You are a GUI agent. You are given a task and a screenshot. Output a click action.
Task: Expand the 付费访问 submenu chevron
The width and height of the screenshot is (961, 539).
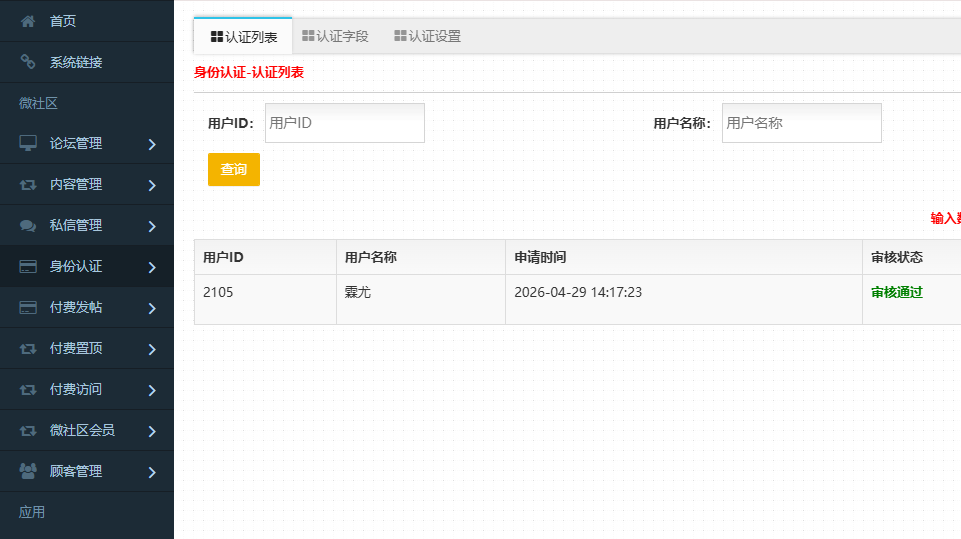click(x=152, y=390)
